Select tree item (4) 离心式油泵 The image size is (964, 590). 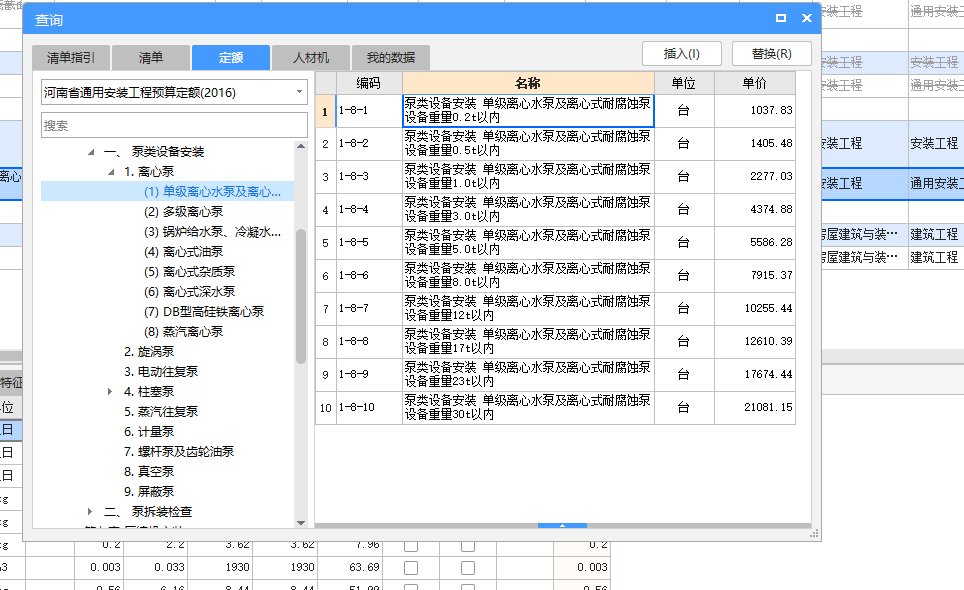(x=183, y=252)
